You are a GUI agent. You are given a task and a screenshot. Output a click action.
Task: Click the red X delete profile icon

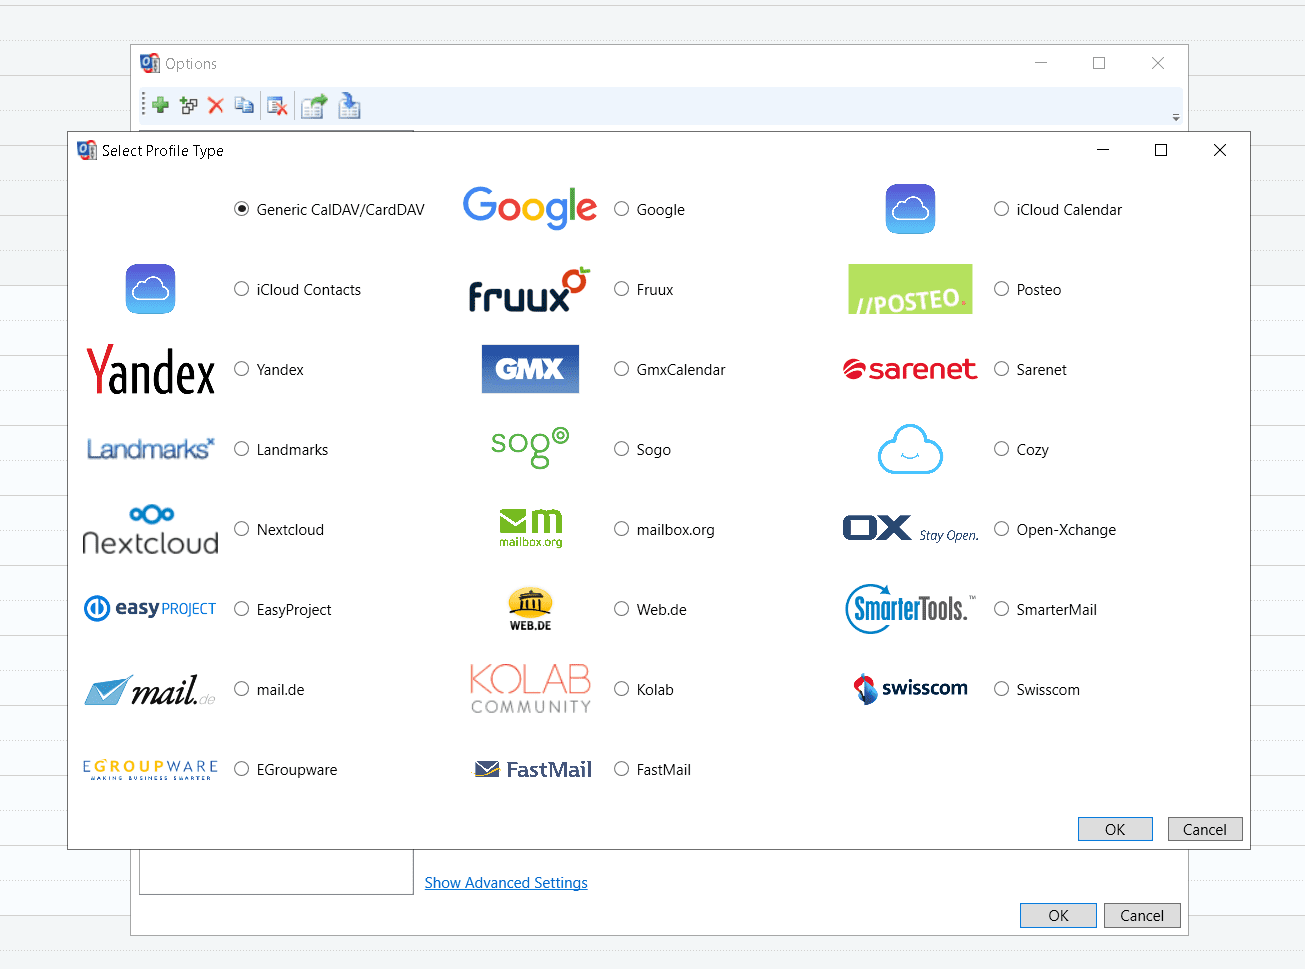(x=215, y=105)
